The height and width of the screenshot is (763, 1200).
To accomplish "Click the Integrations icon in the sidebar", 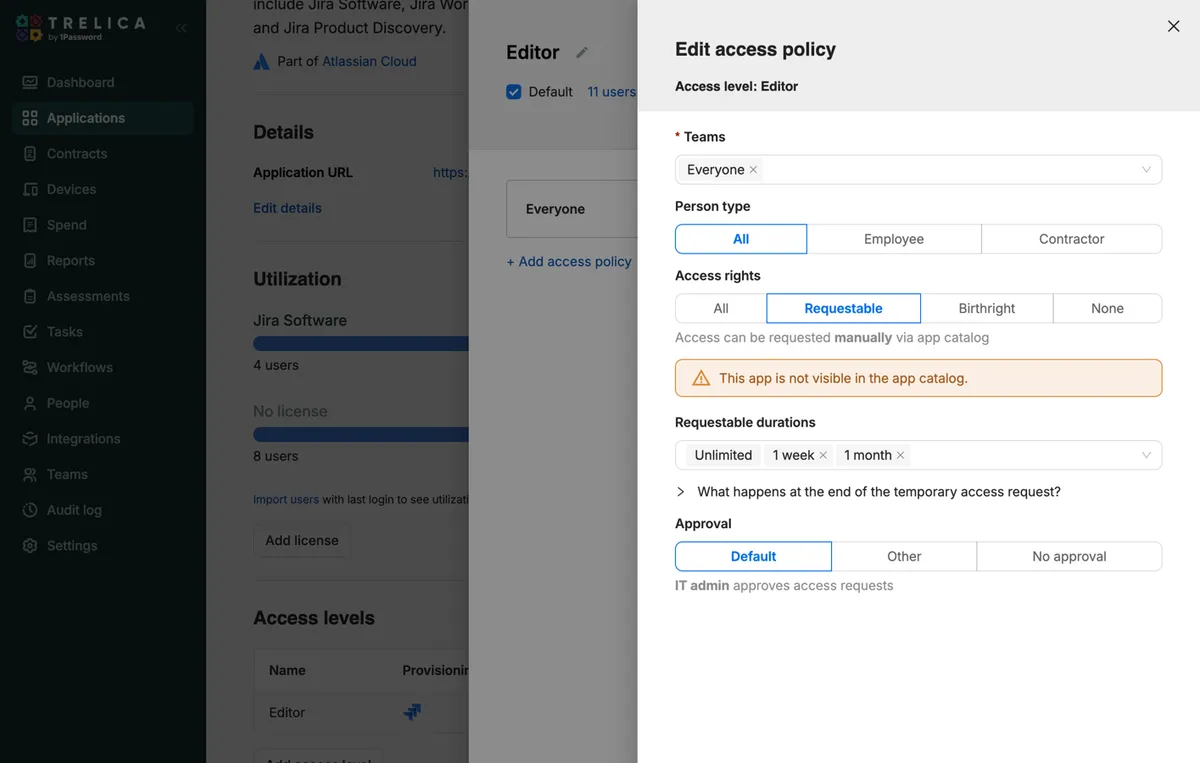I will tap(30, 439).
